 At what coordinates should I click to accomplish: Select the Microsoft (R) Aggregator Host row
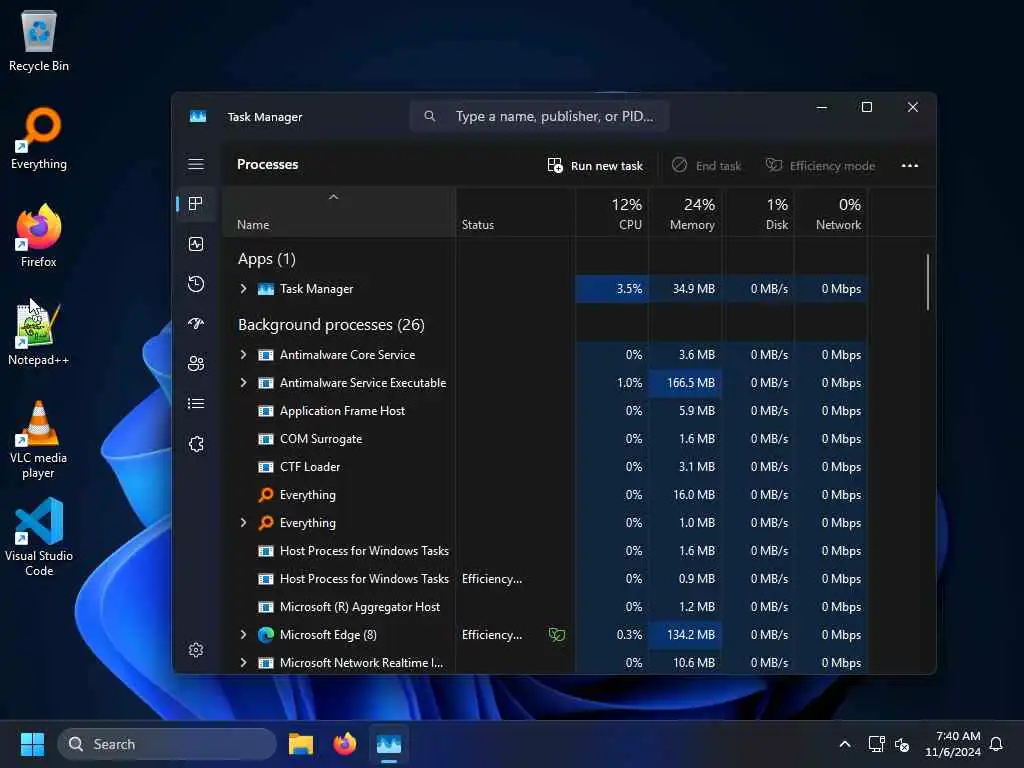[x=546, y=607]
